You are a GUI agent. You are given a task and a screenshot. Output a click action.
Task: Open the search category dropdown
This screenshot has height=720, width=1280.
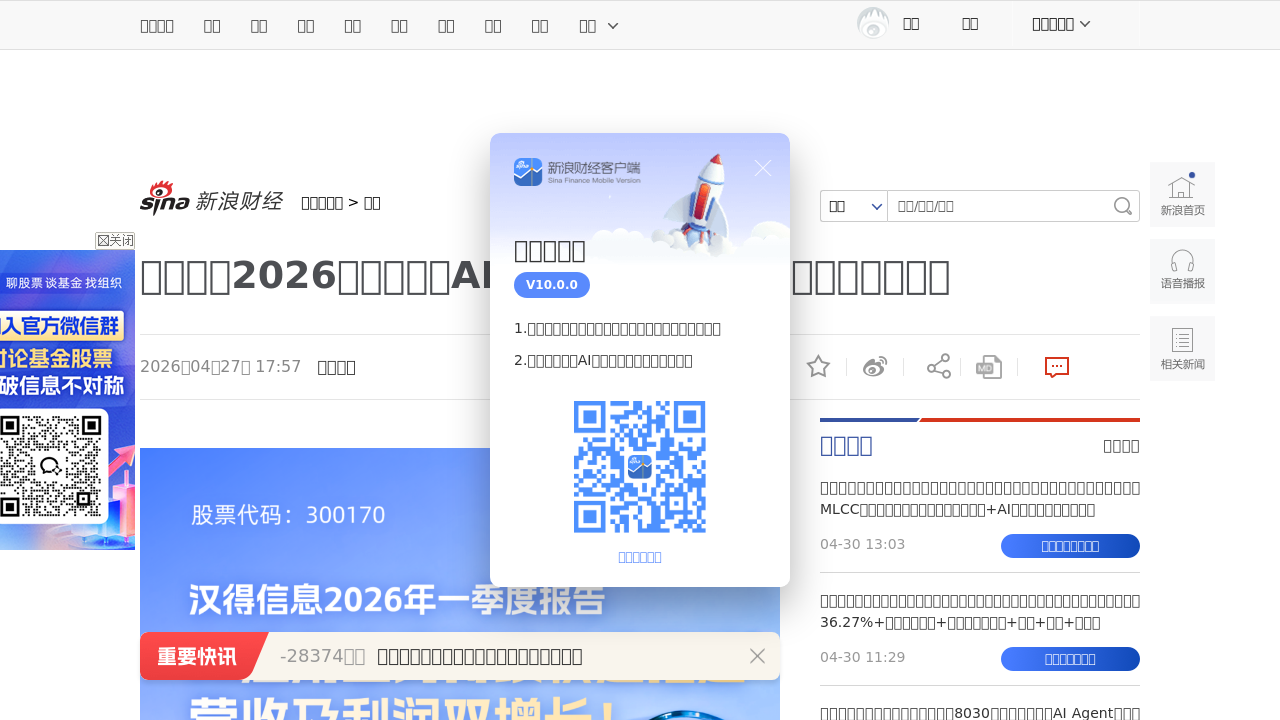[854, 206]
